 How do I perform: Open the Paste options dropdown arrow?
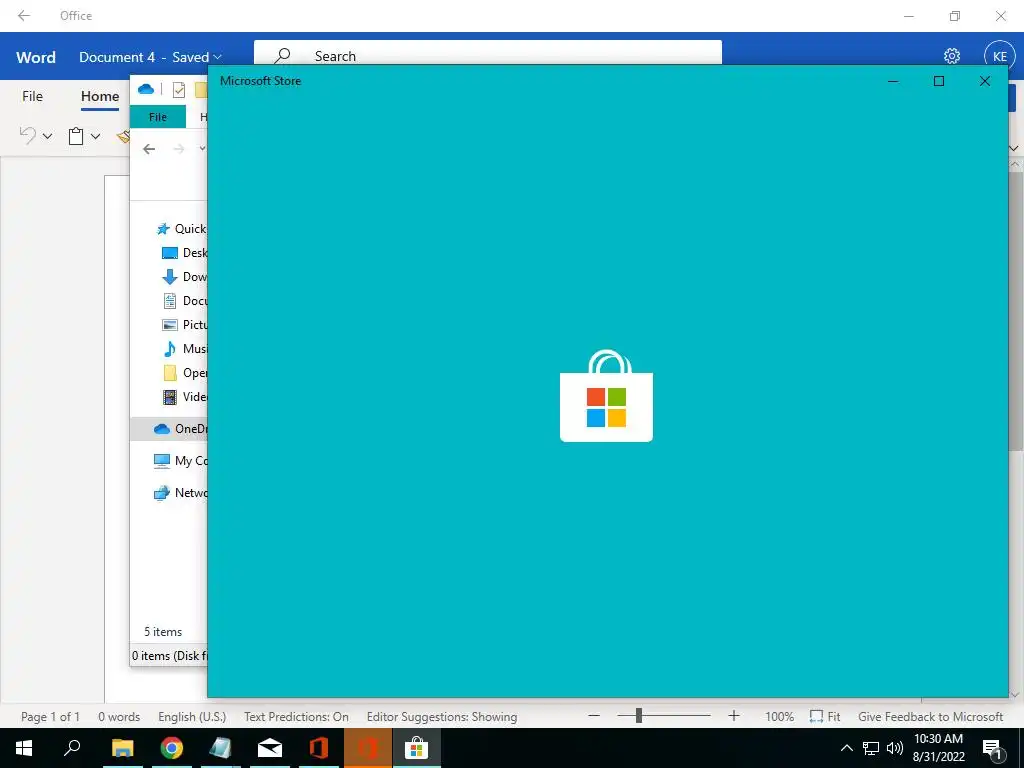pyautogui.click(x=95, y=136)
